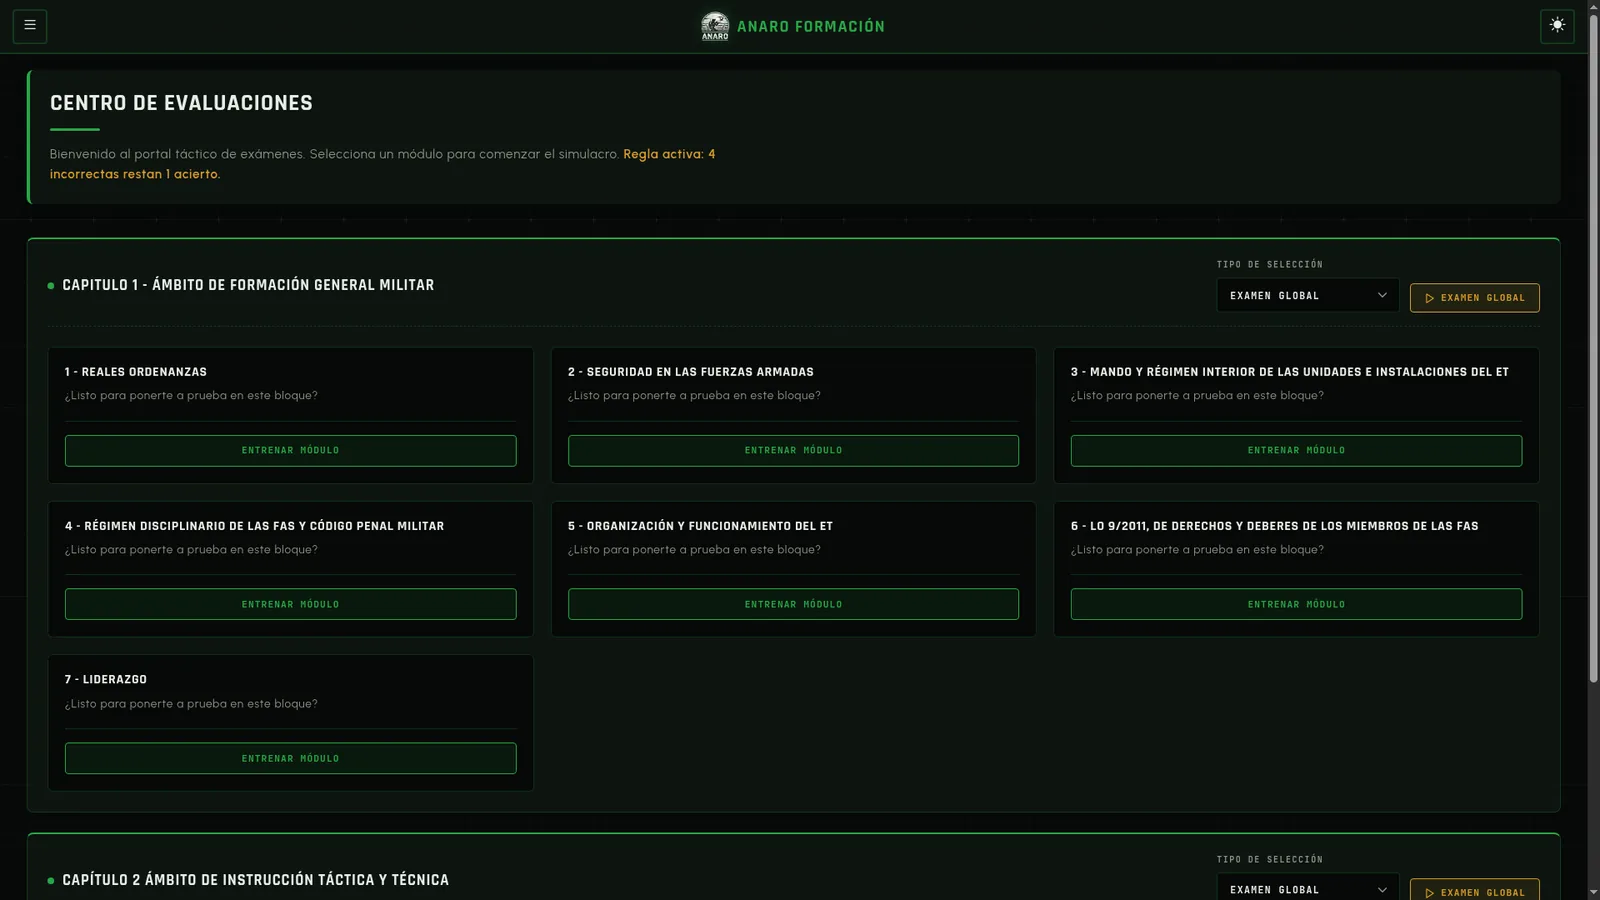Click '5 - Organización y Funcionamiento del ET' title
Screen dimensions: 1600x900
point(700,526)
